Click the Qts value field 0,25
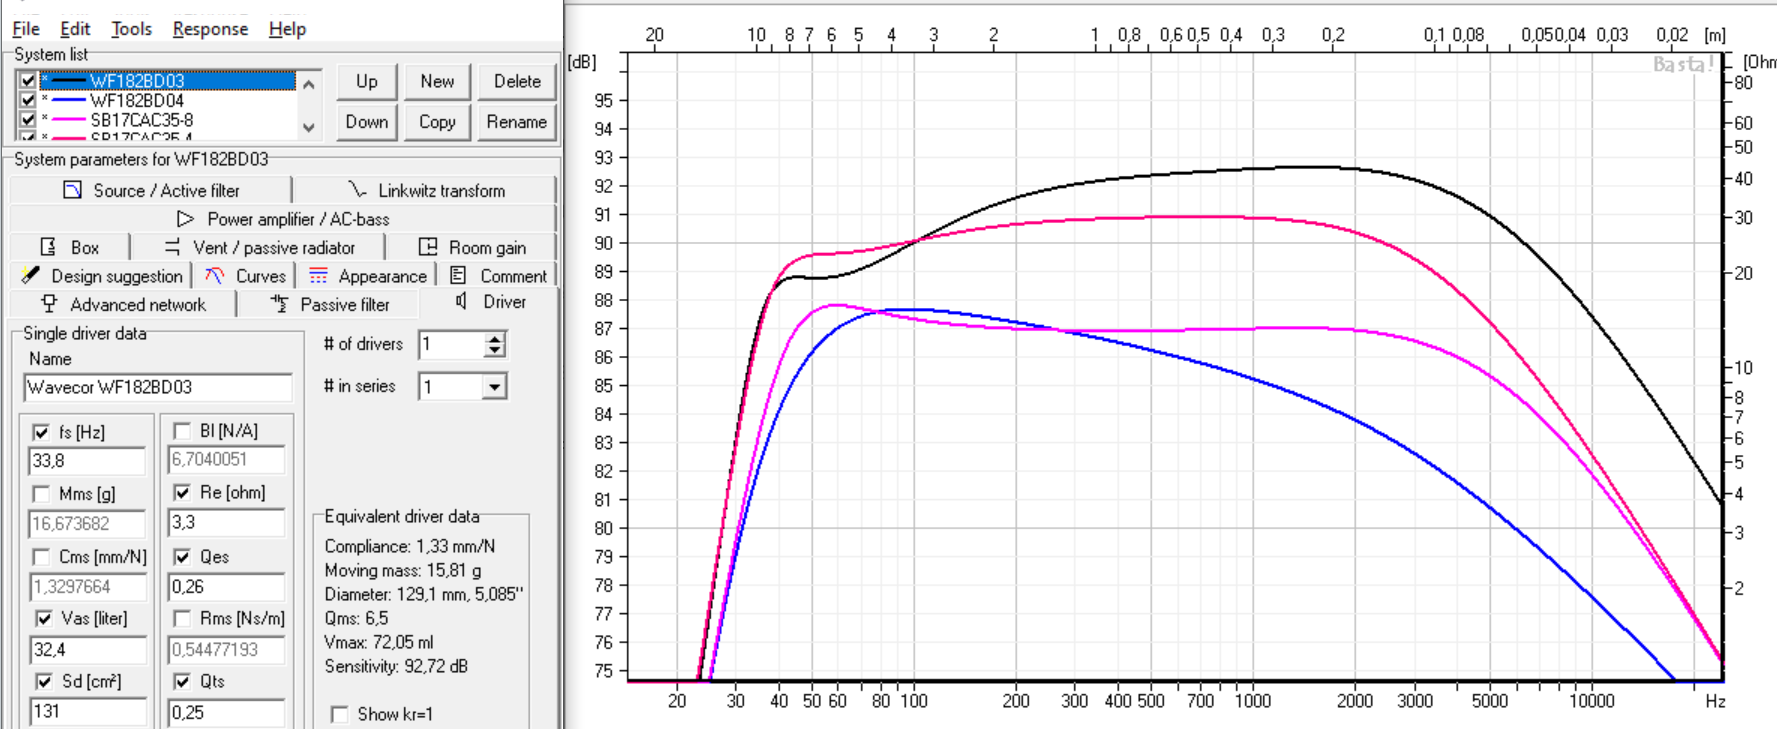Screen dimensions: 1777x729 pos(226,712)
